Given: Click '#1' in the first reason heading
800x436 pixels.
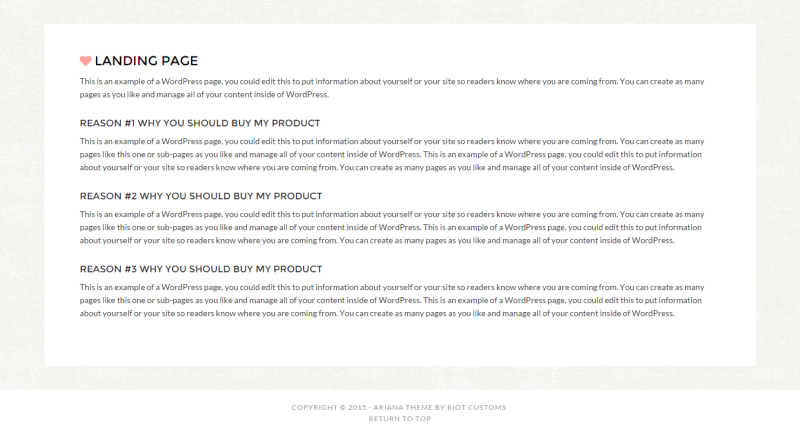Looking at the screenshot, I should [130, 123].
